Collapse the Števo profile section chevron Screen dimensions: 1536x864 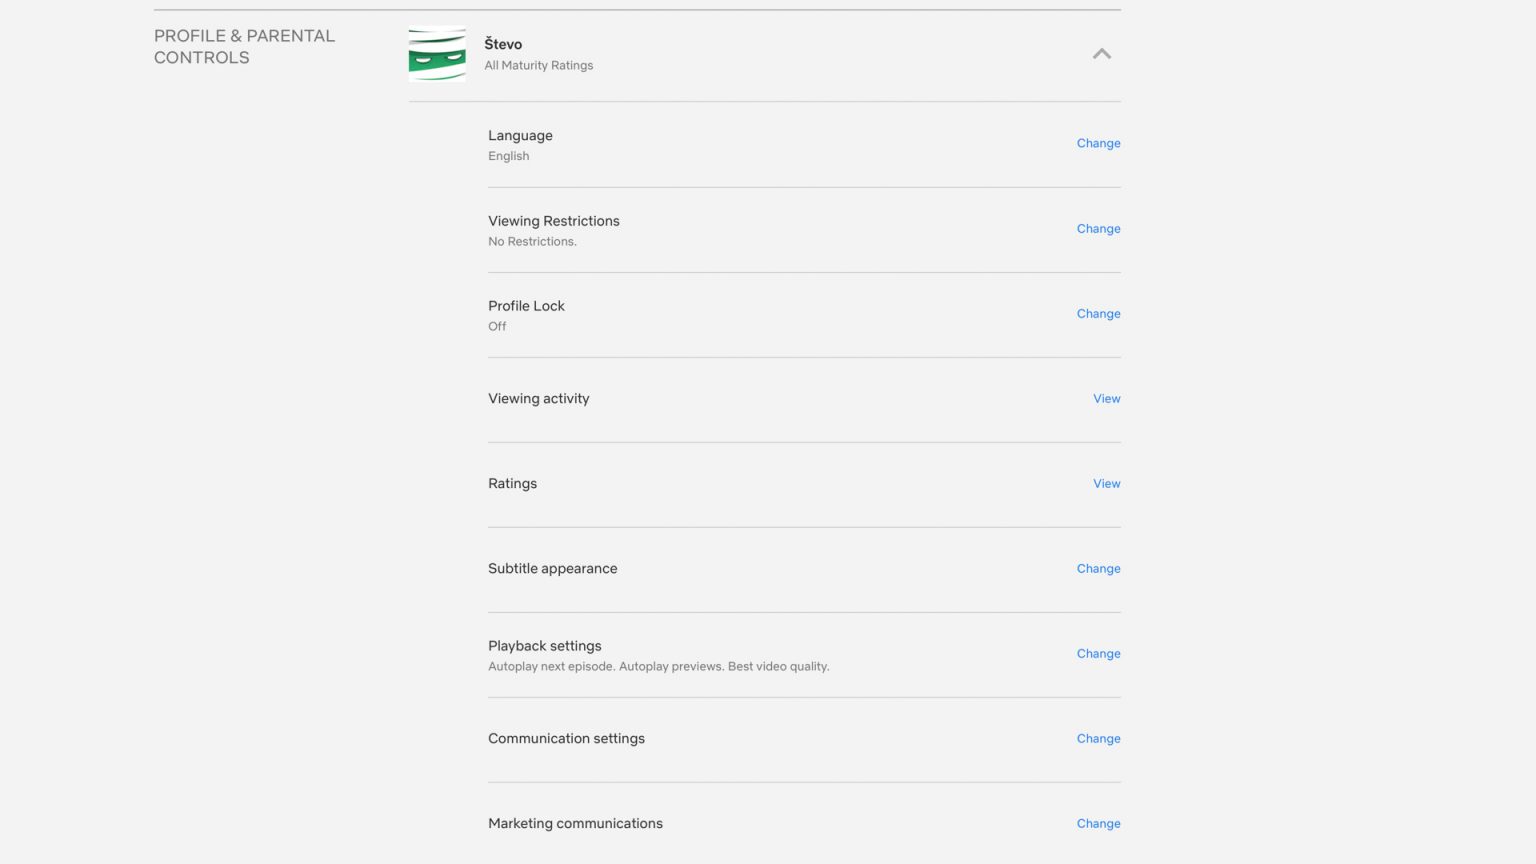coord(1101,54)
